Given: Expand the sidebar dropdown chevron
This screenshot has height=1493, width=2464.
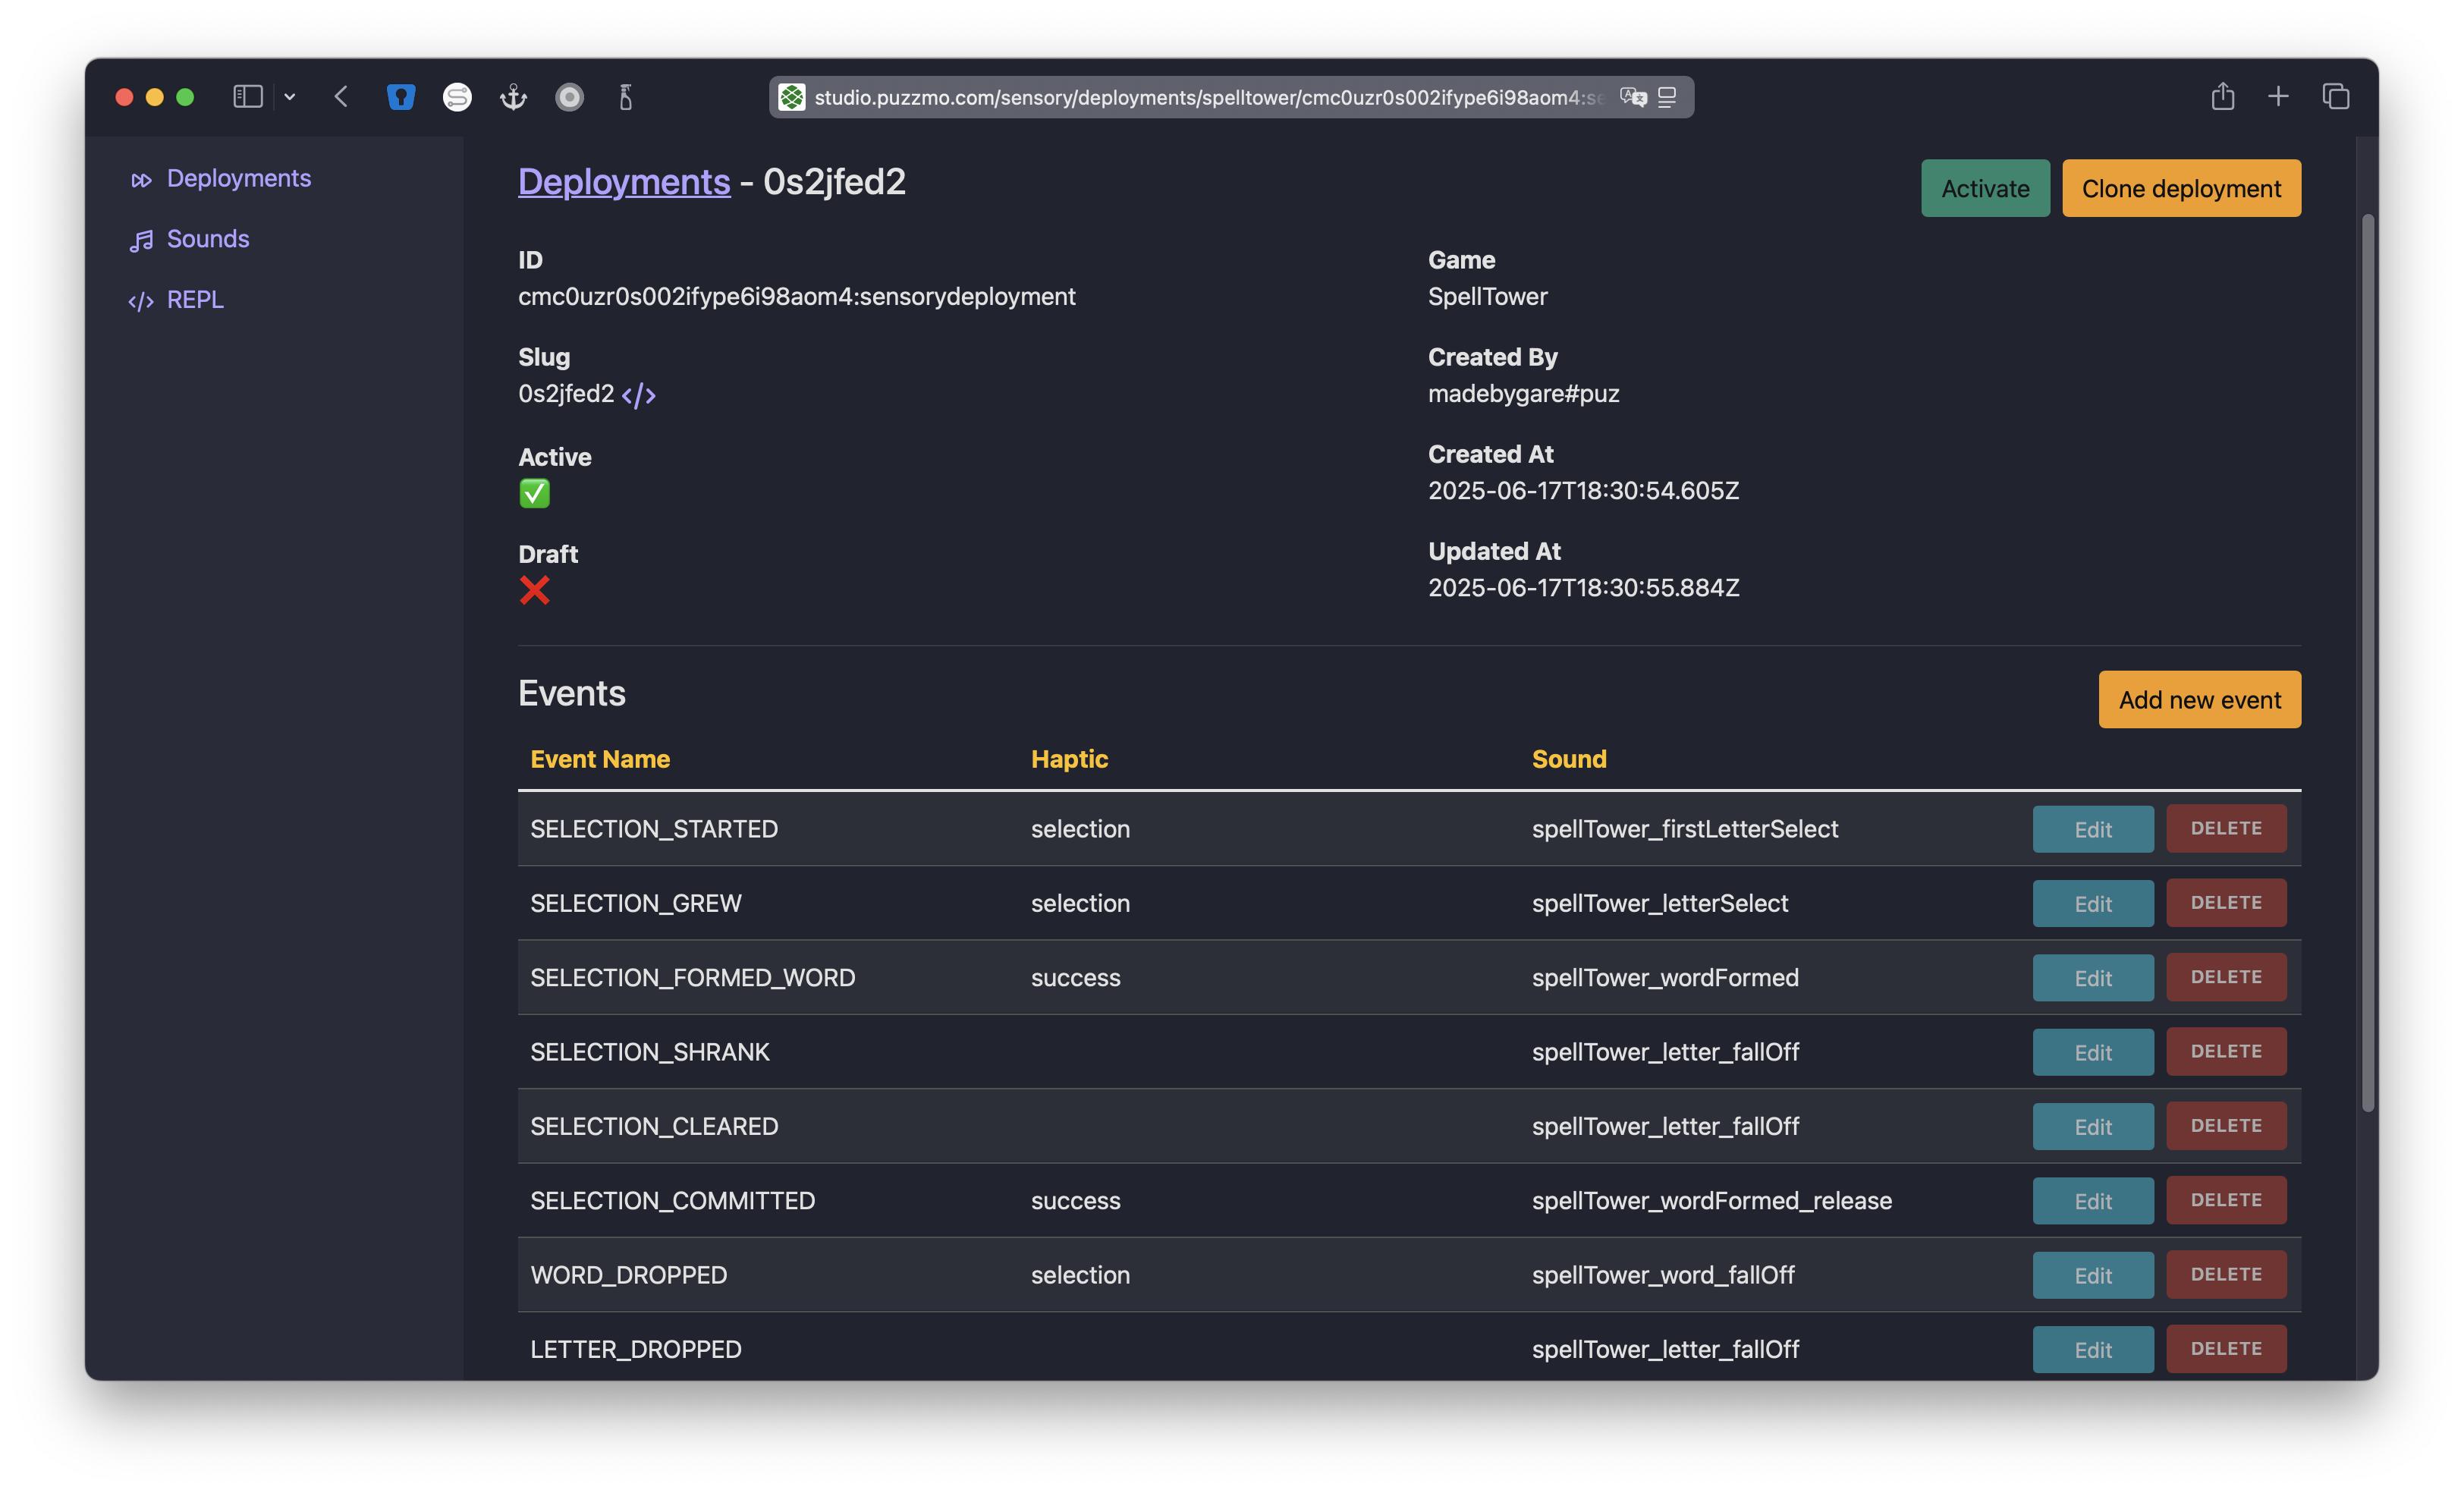Looking at the screenshot, I should 290,97.
